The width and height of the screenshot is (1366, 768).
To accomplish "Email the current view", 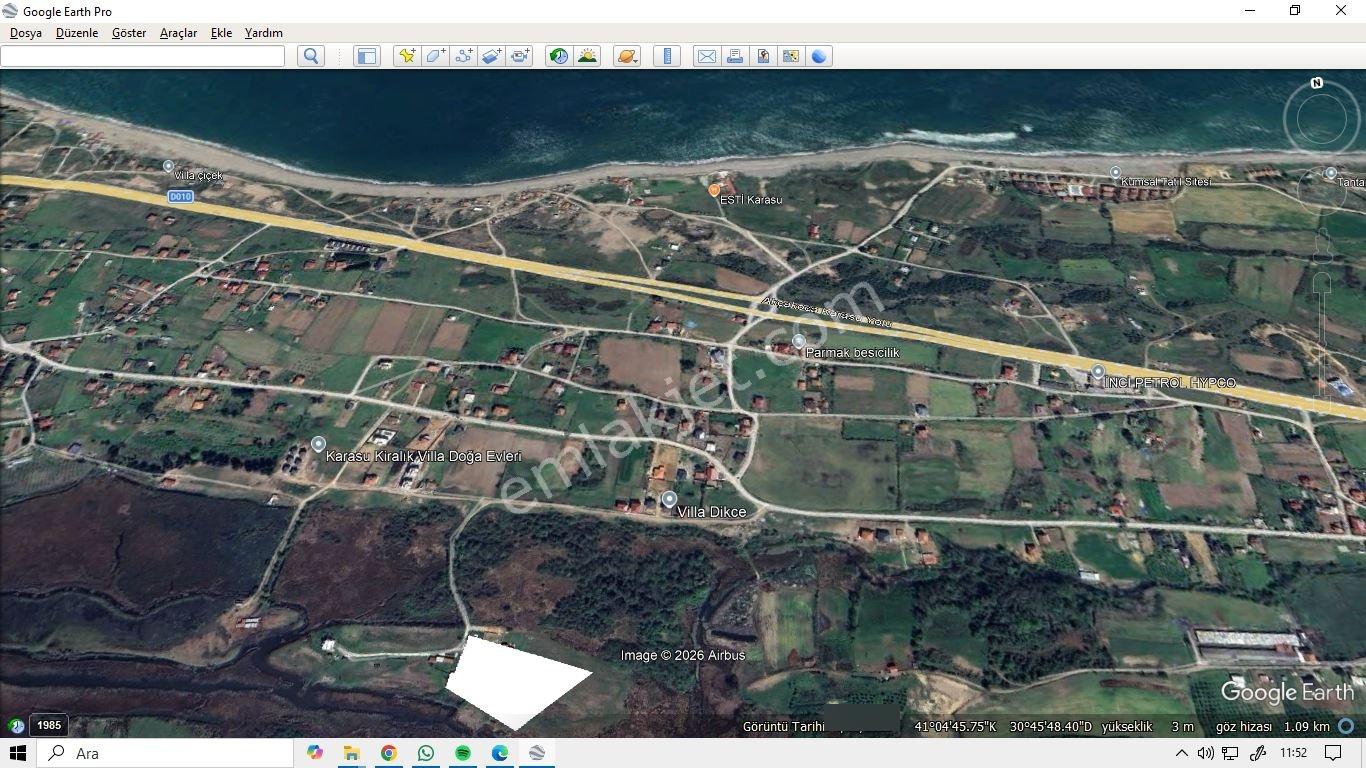I will (707, 56).
